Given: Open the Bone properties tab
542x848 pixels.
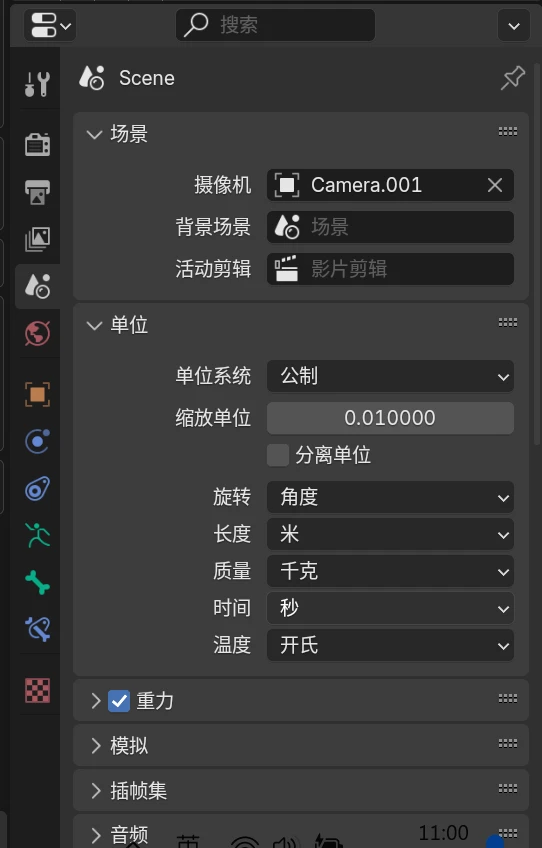Looking at the screenshot, I should [37, 582].
